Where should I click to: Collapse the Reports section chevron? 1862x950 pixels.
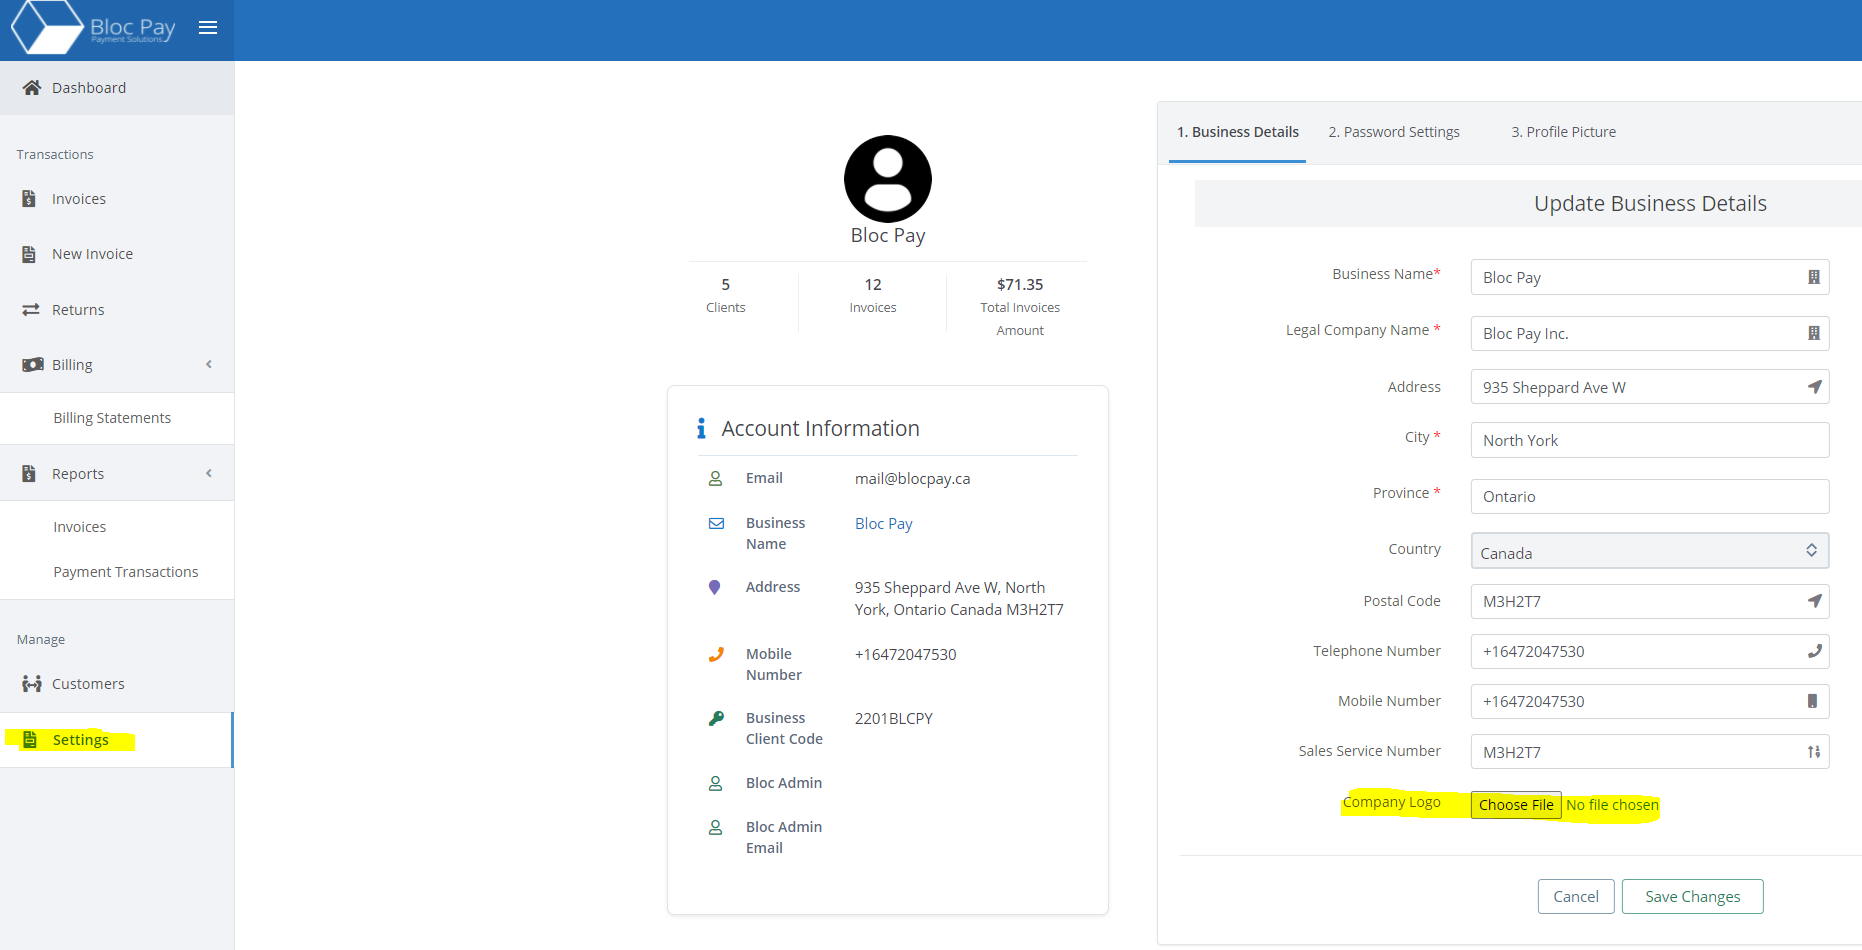(x=209, y=472)
